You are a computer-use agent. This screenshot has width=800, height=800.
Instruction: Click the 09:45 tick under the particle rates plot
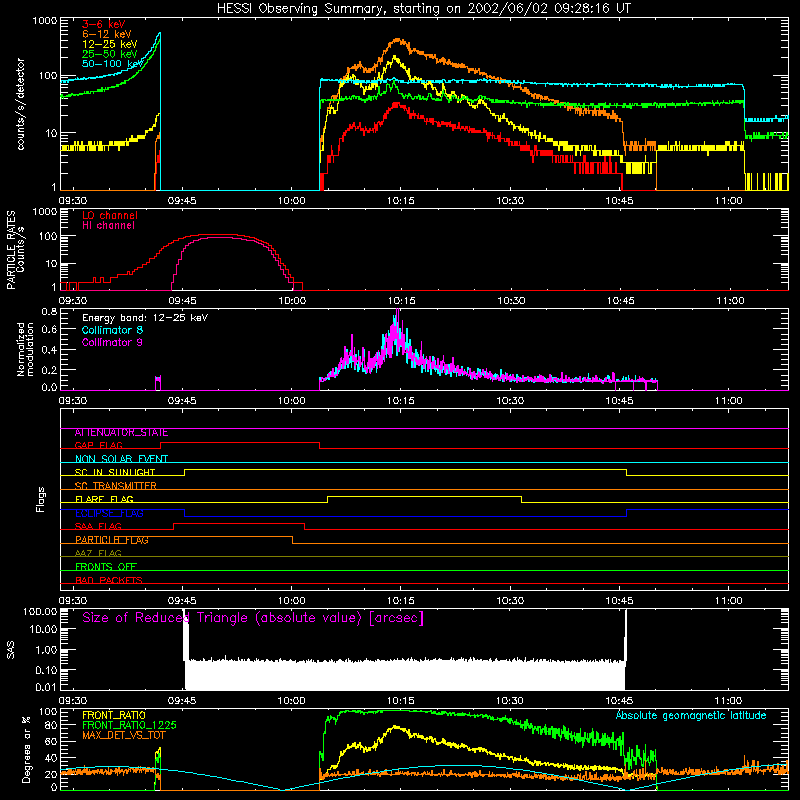(x=182, y=301)
